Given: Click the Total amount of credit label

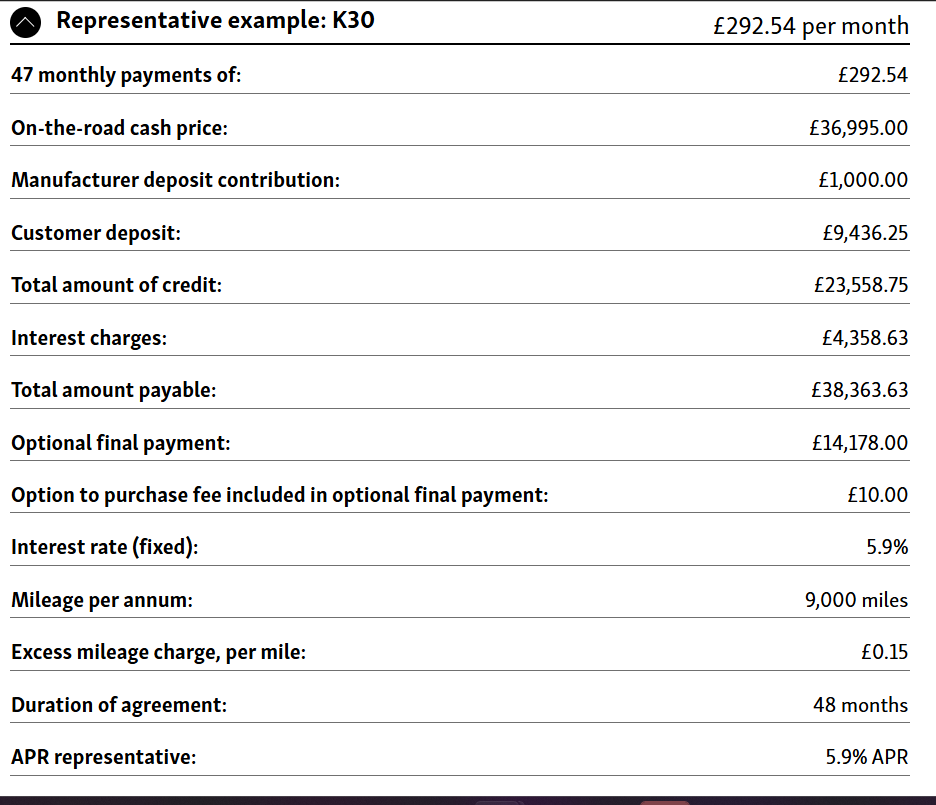Looking at the screenshot, I should 116,285.
